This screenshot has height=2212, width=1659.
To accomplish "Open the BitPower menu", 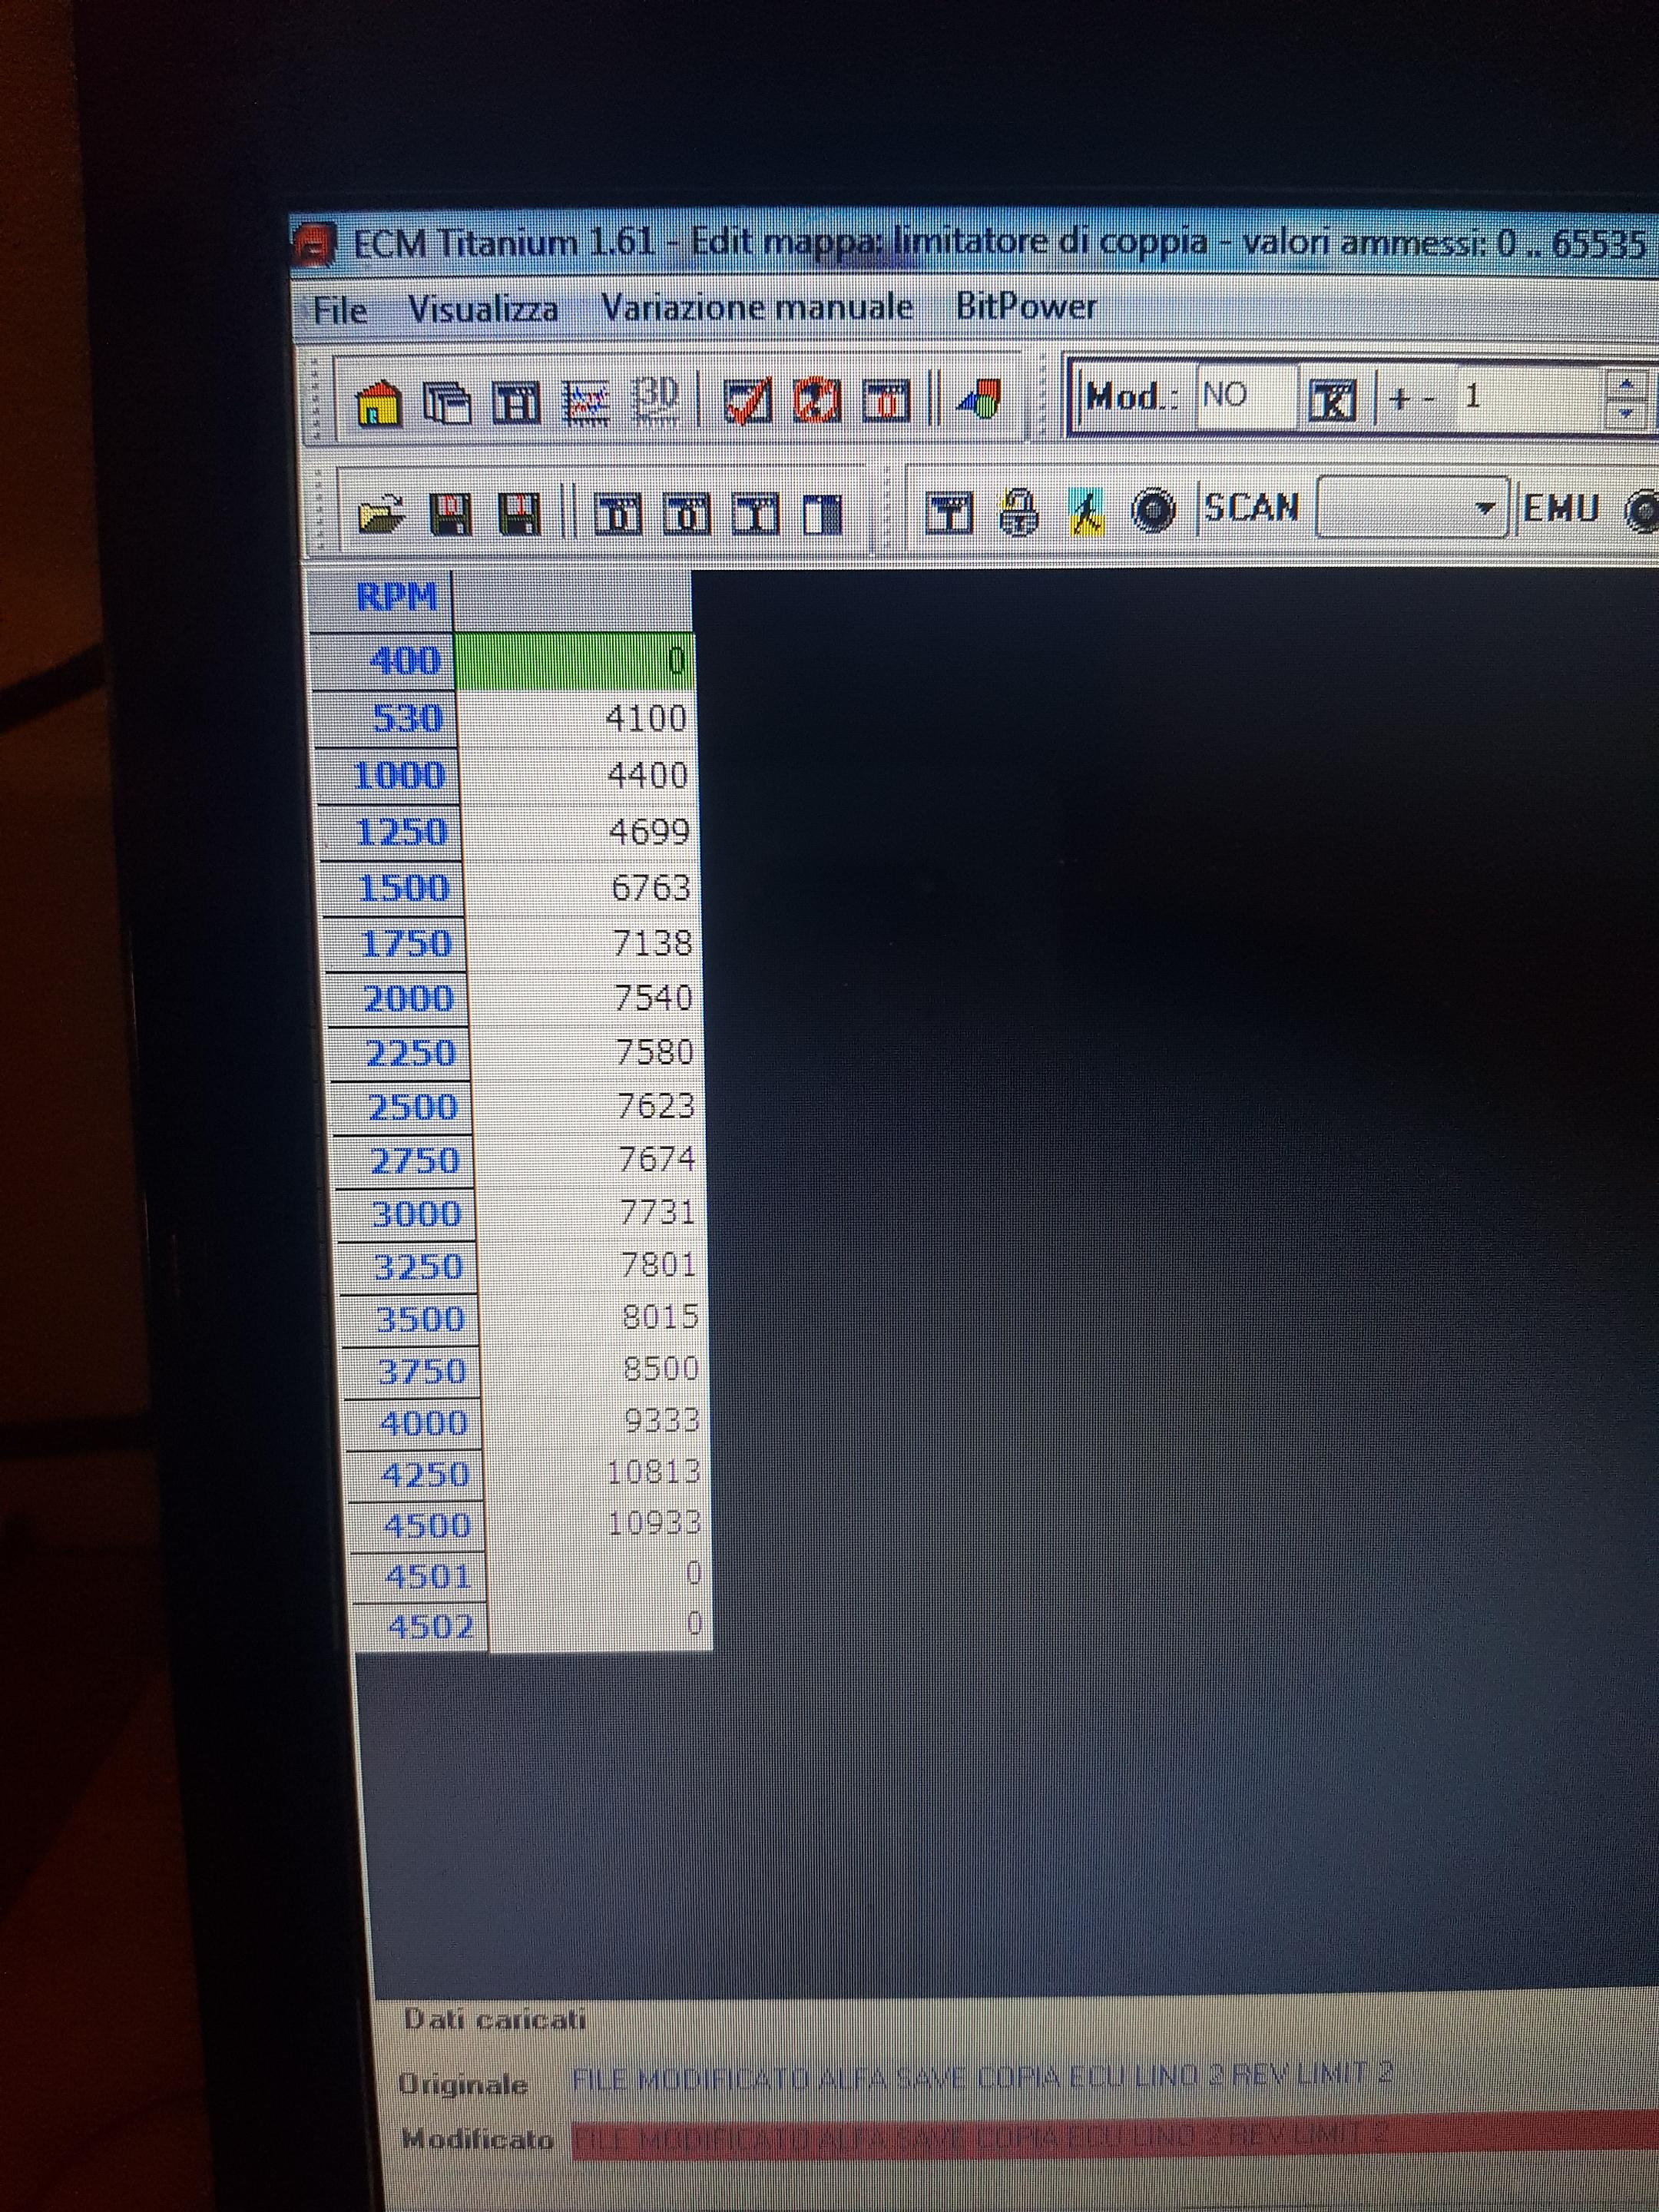I will click(x=1026, y=306).
